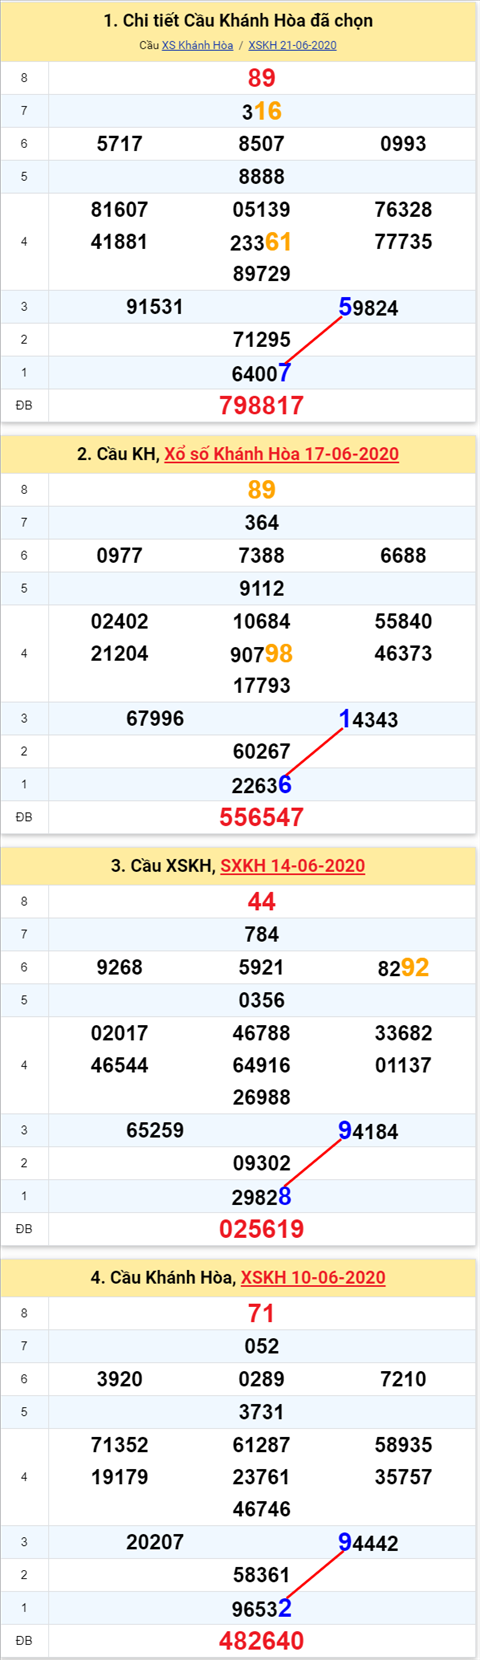The image size is (480, 1660).
Task: Click first prize number 96532
Action: pos(261,1609)
